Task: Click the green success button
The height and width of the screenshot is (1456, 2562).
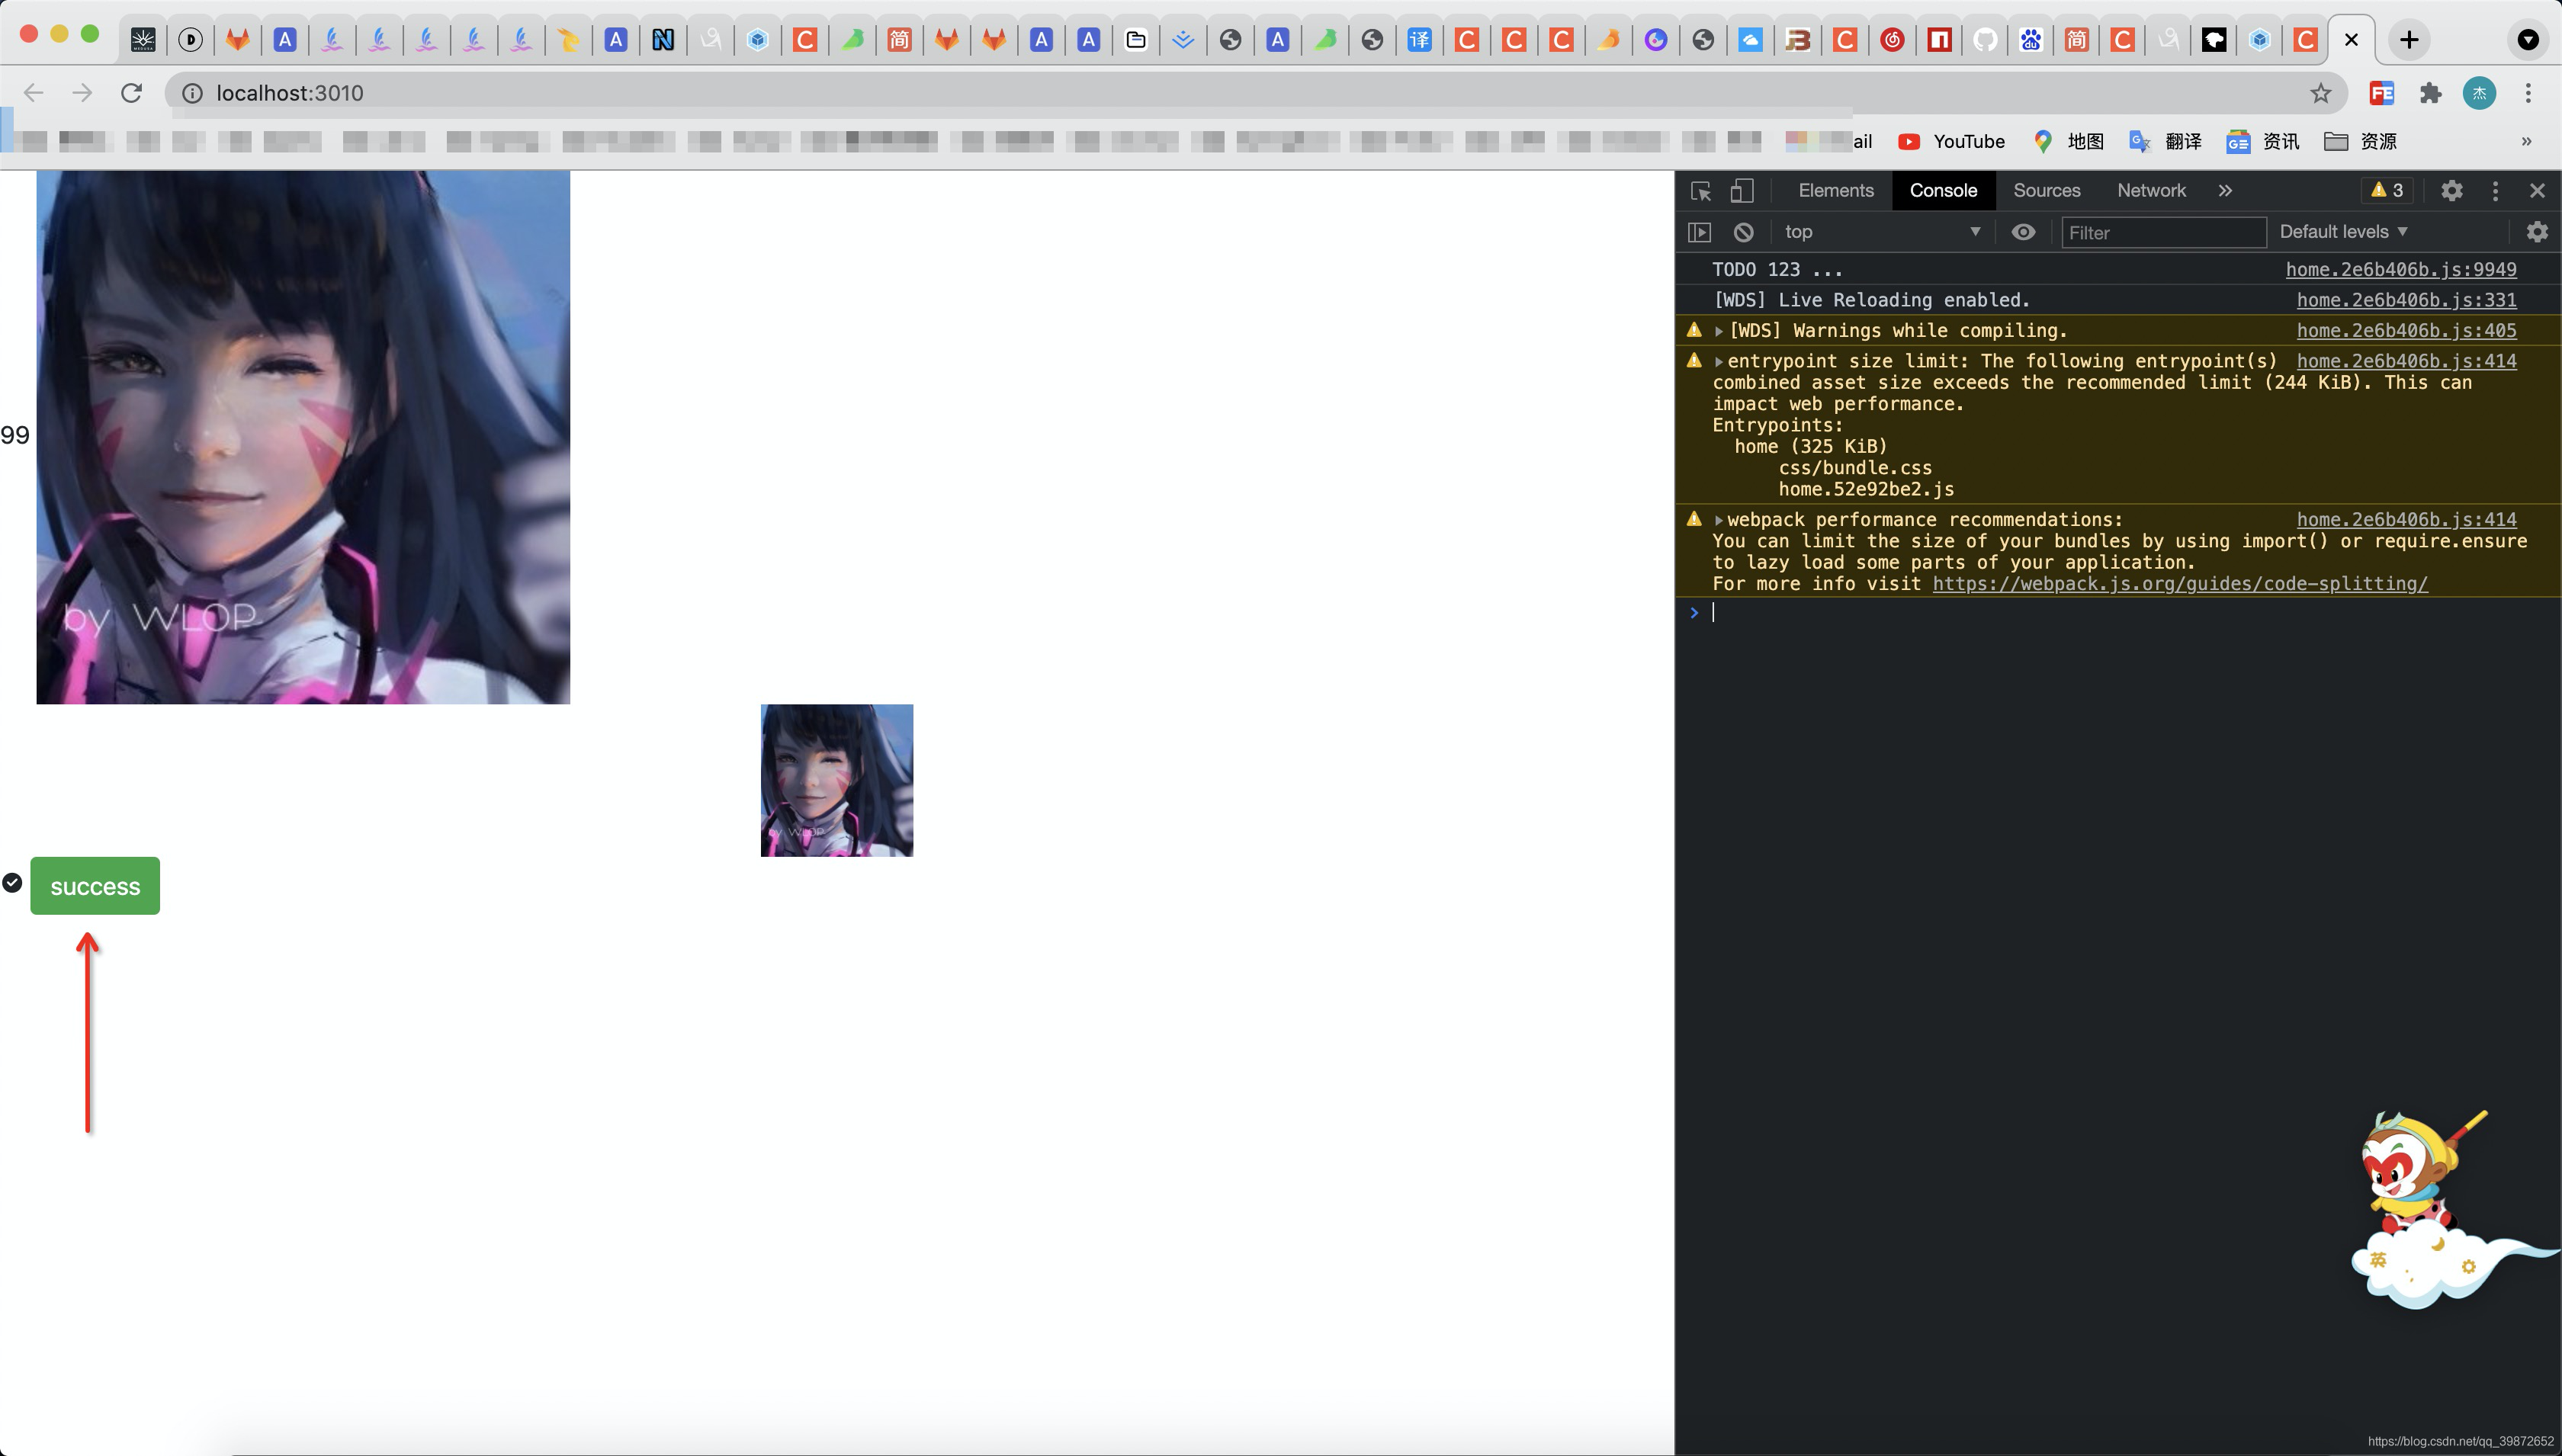Action: click(95, 886)
